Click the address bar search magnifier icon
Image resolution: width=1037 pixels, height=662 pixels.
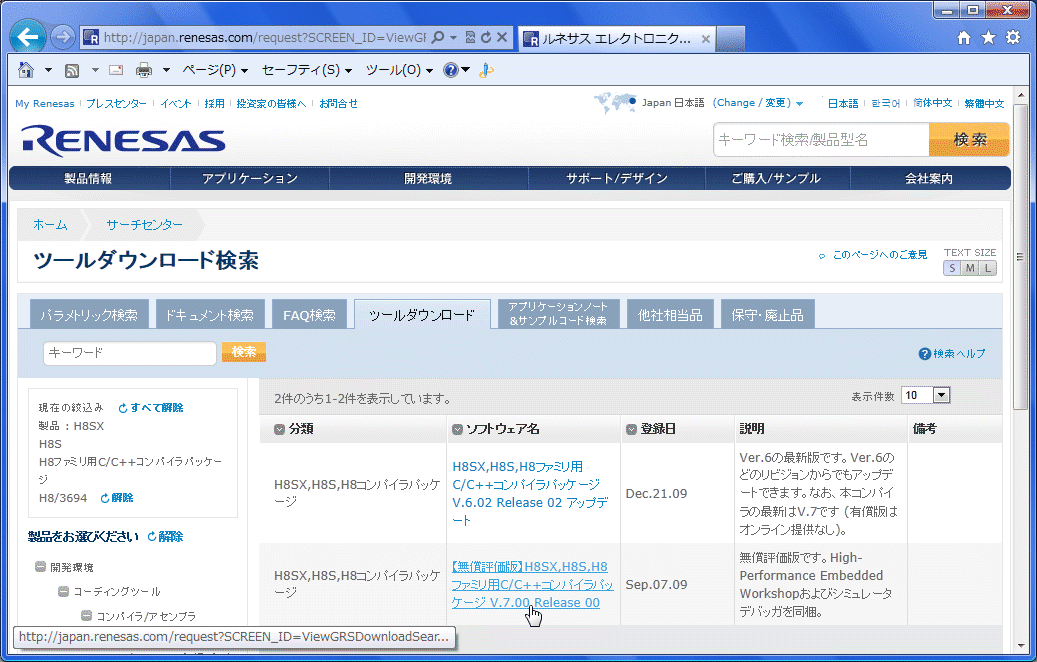coord(438,38)
